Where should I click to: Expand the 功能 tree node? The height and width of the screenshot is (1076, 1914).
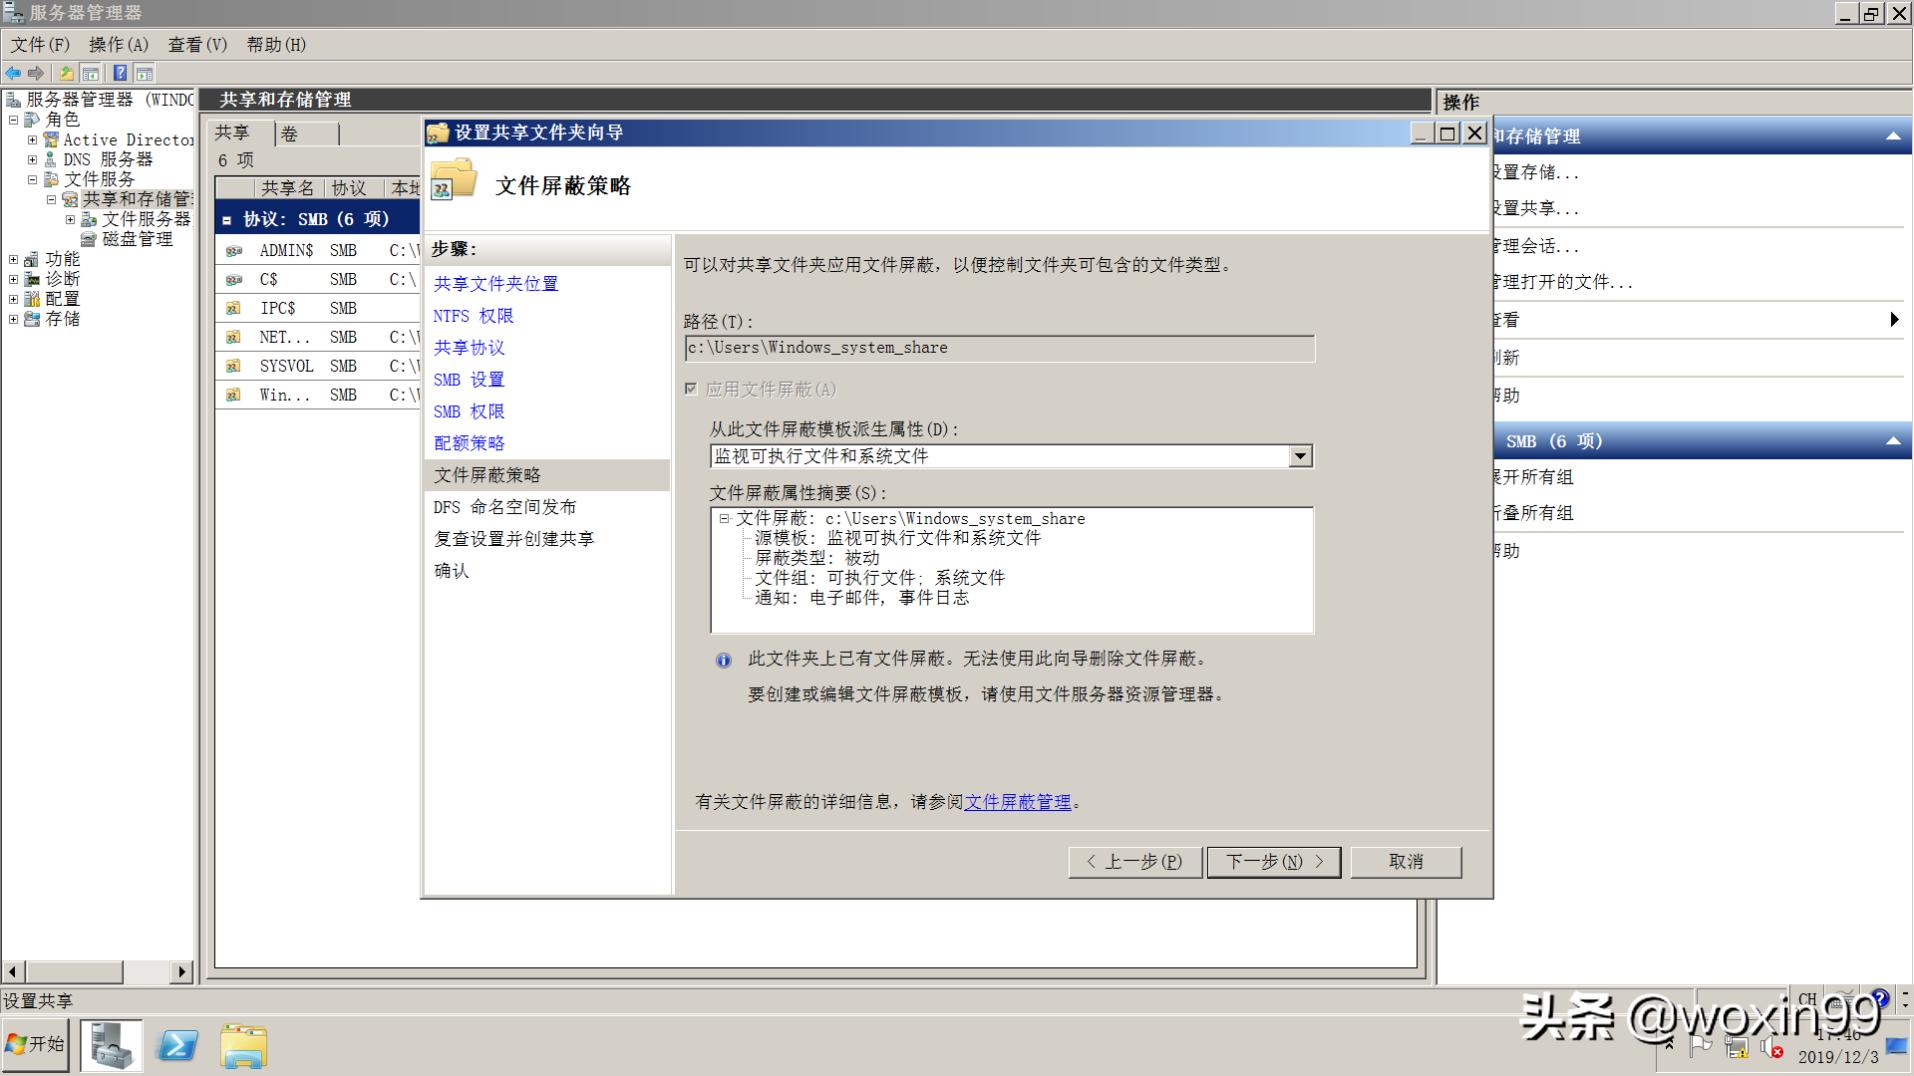tap(13, 258)
